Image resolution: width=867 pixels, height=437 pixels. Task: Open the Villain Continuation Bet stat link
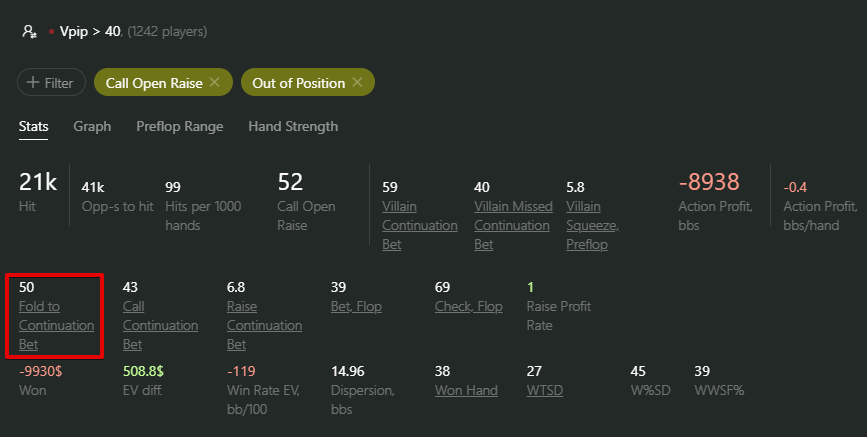click(x=420, y=225)
